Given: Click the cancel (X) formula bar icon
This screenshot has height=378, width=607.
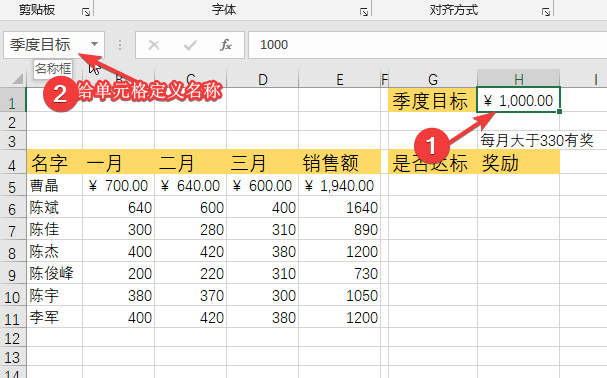Looking at the screenshot, I should point(154,45).
